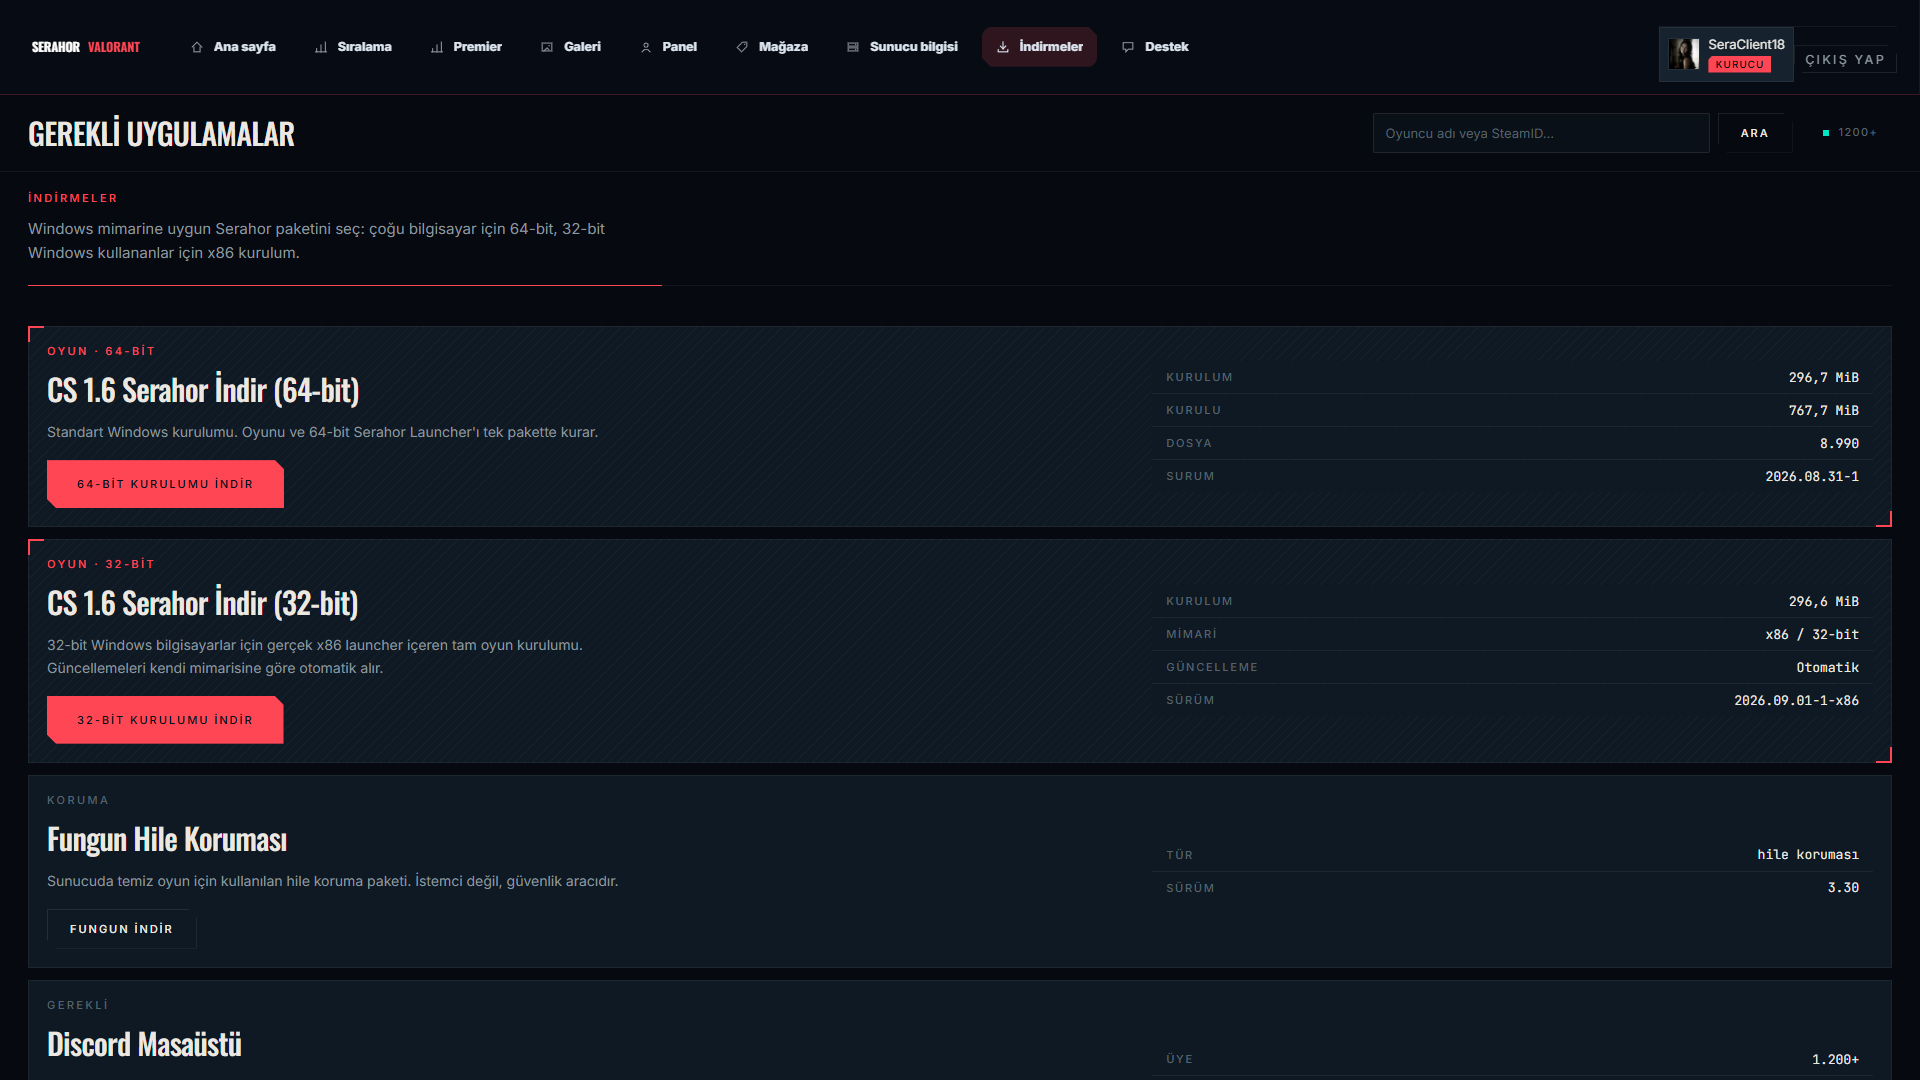1920x1080 pixels.
Task: Click the 8.990 file count value
Action: coord(1839,444)
